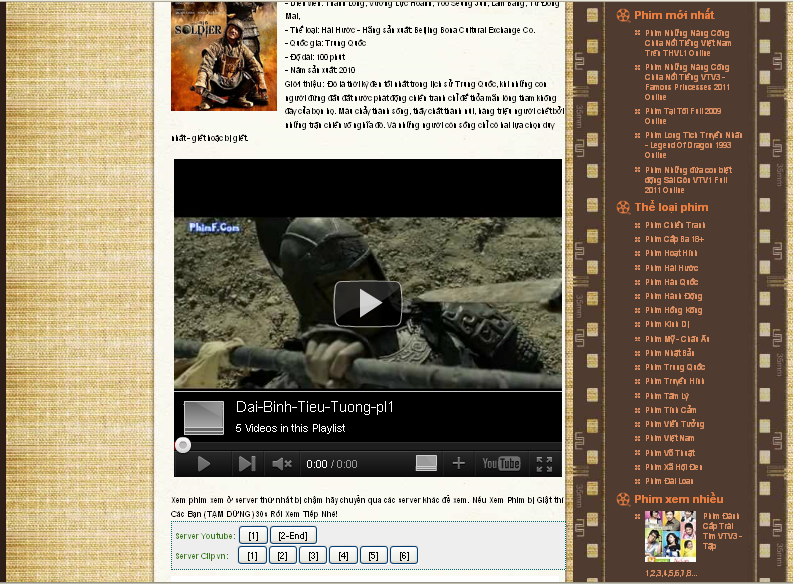This screenshot has width=793, height=584.
Task: Open Phim Chiến Tranh category
Action: coord(675,225)
